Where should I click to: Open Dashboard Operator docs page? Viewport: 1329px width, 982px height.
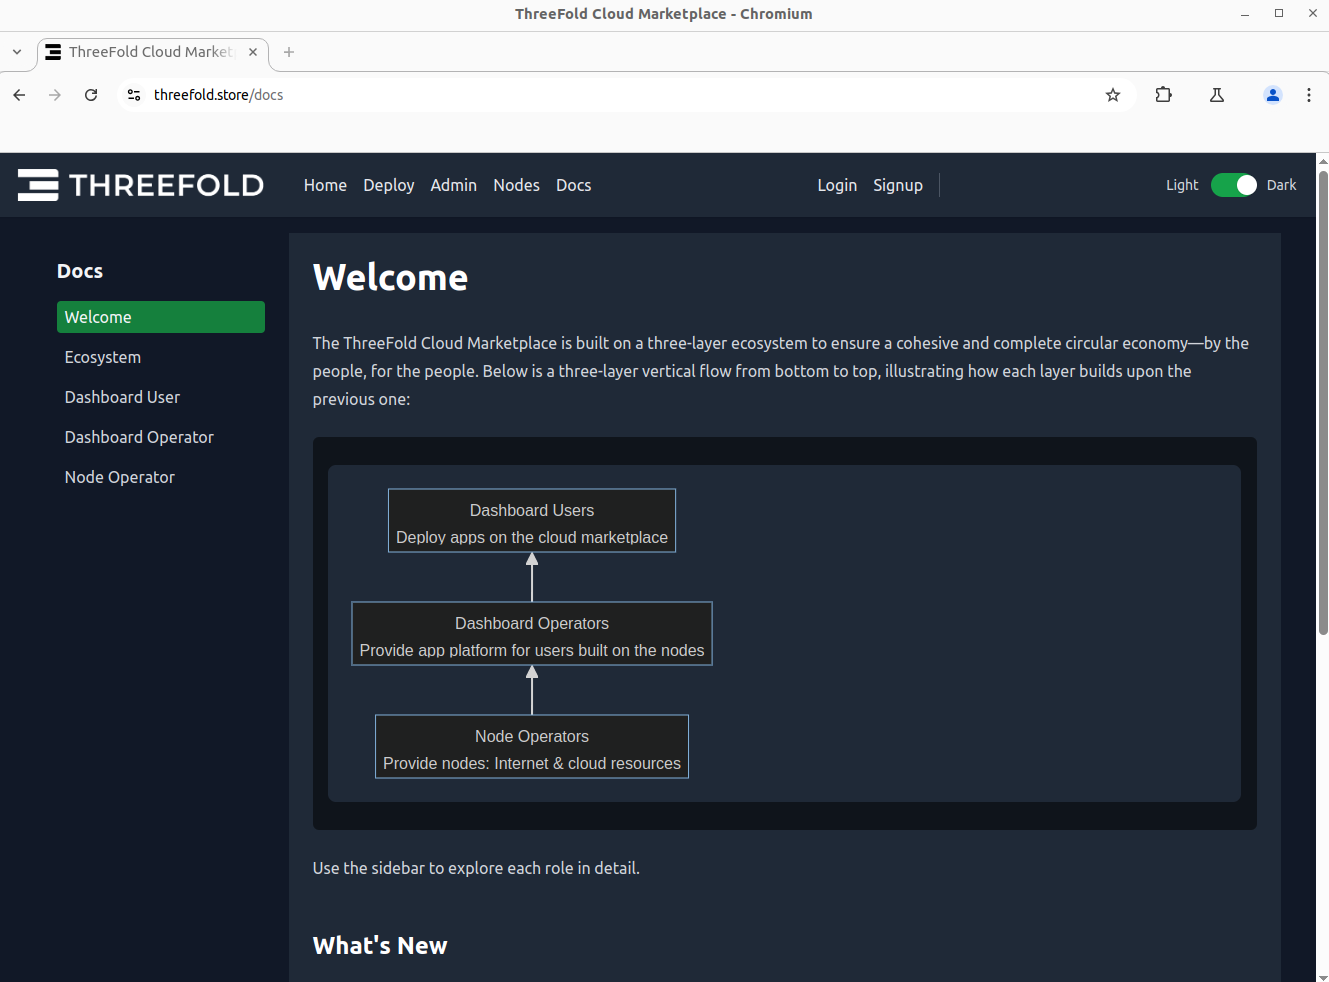(161, 437)
